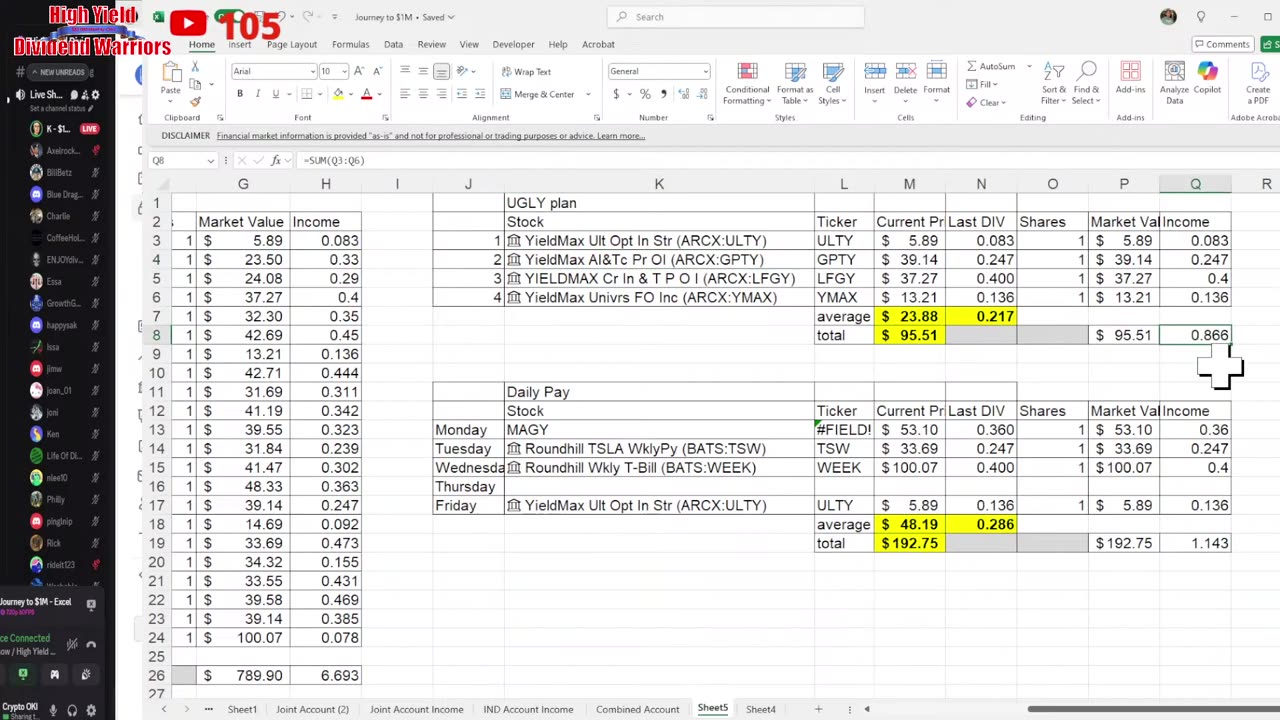Increase font size with the larger A icon
Viewport: 1280px width, 720px height.
359,71
